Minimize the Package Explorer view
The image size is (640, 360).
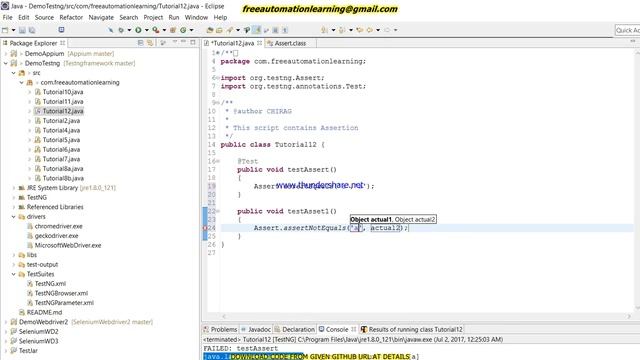pos(184,42)
